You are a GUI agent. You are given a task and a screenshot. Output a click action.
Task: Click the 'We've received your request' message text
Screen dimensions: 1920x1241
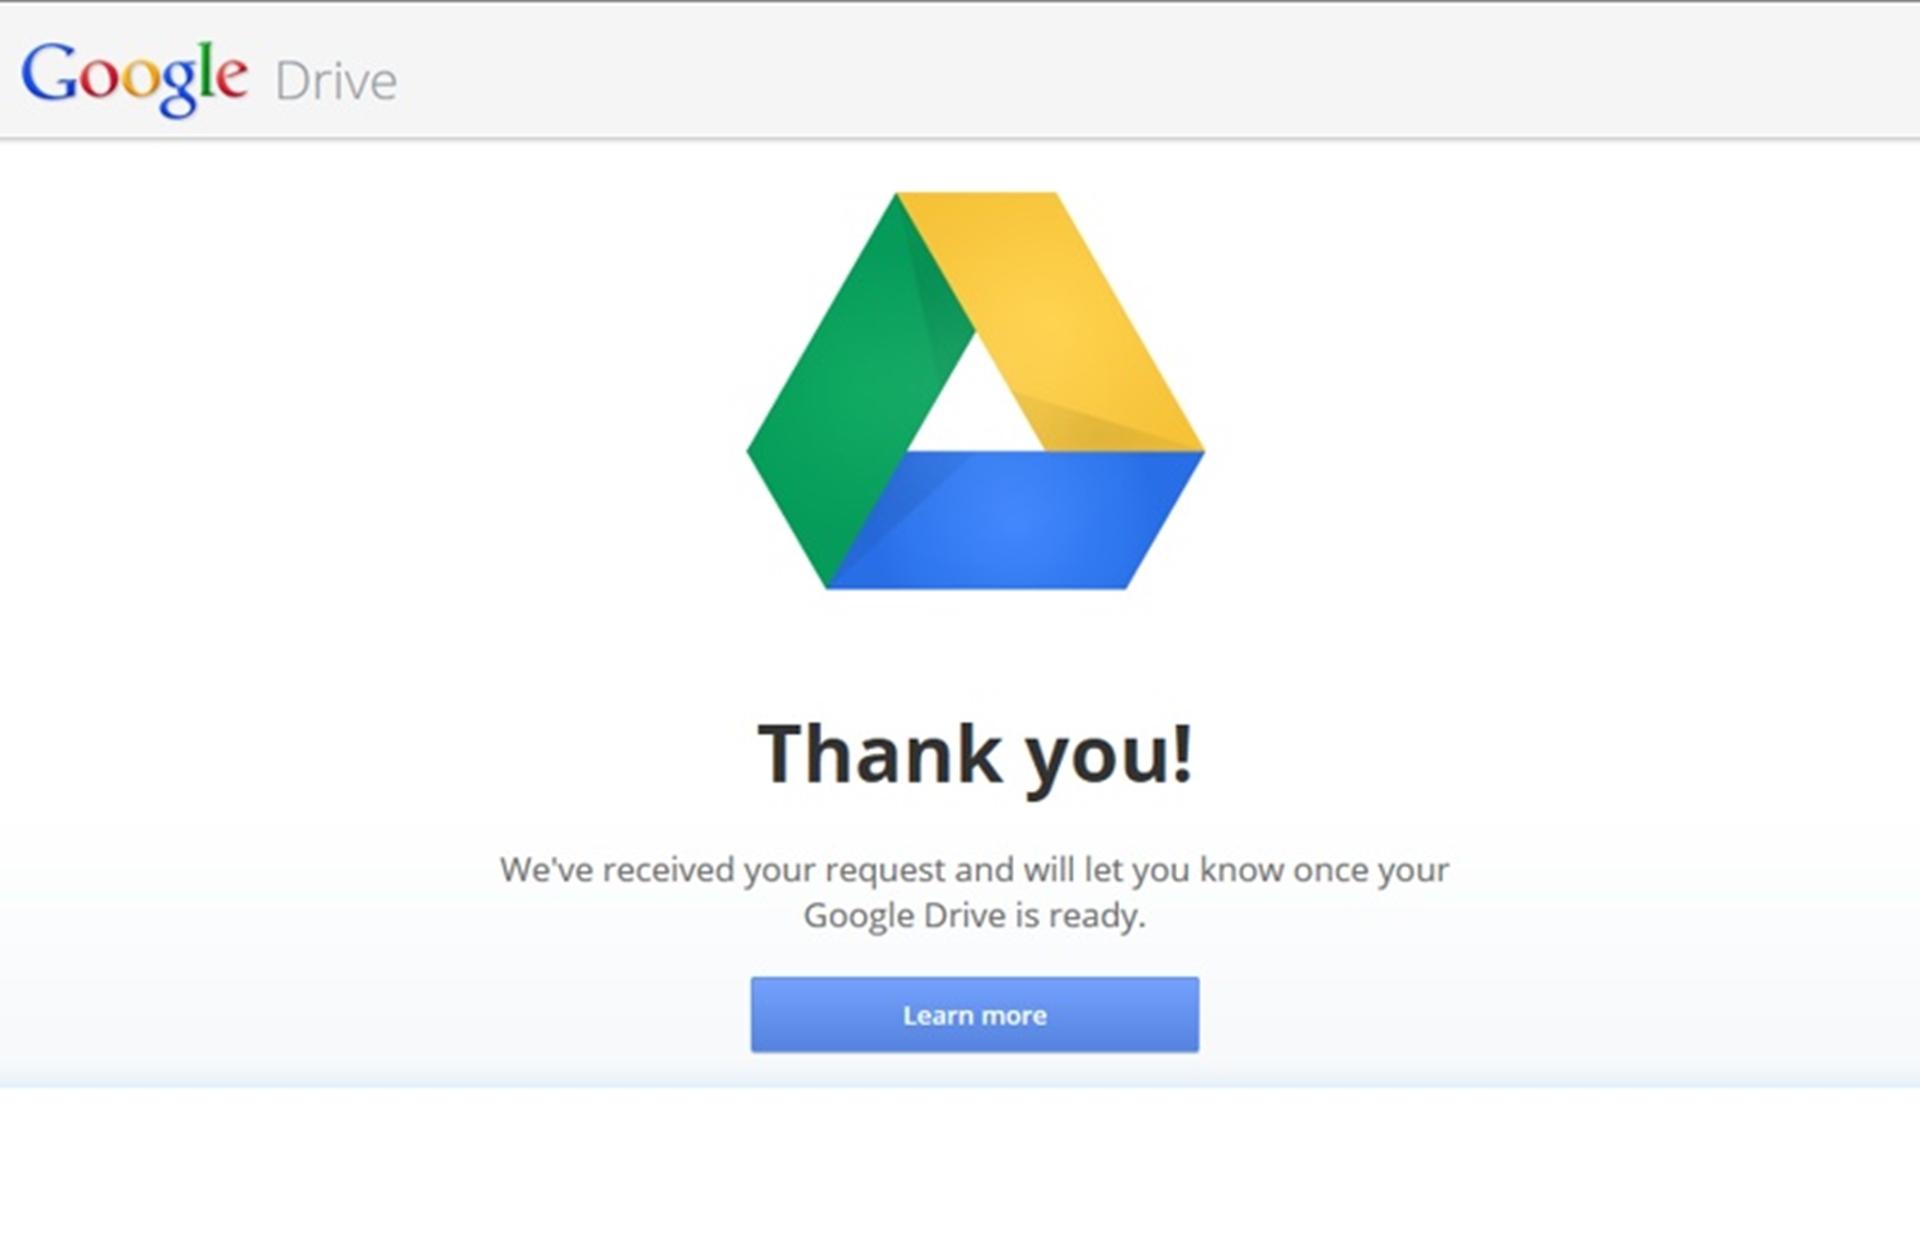coord(974,892)
